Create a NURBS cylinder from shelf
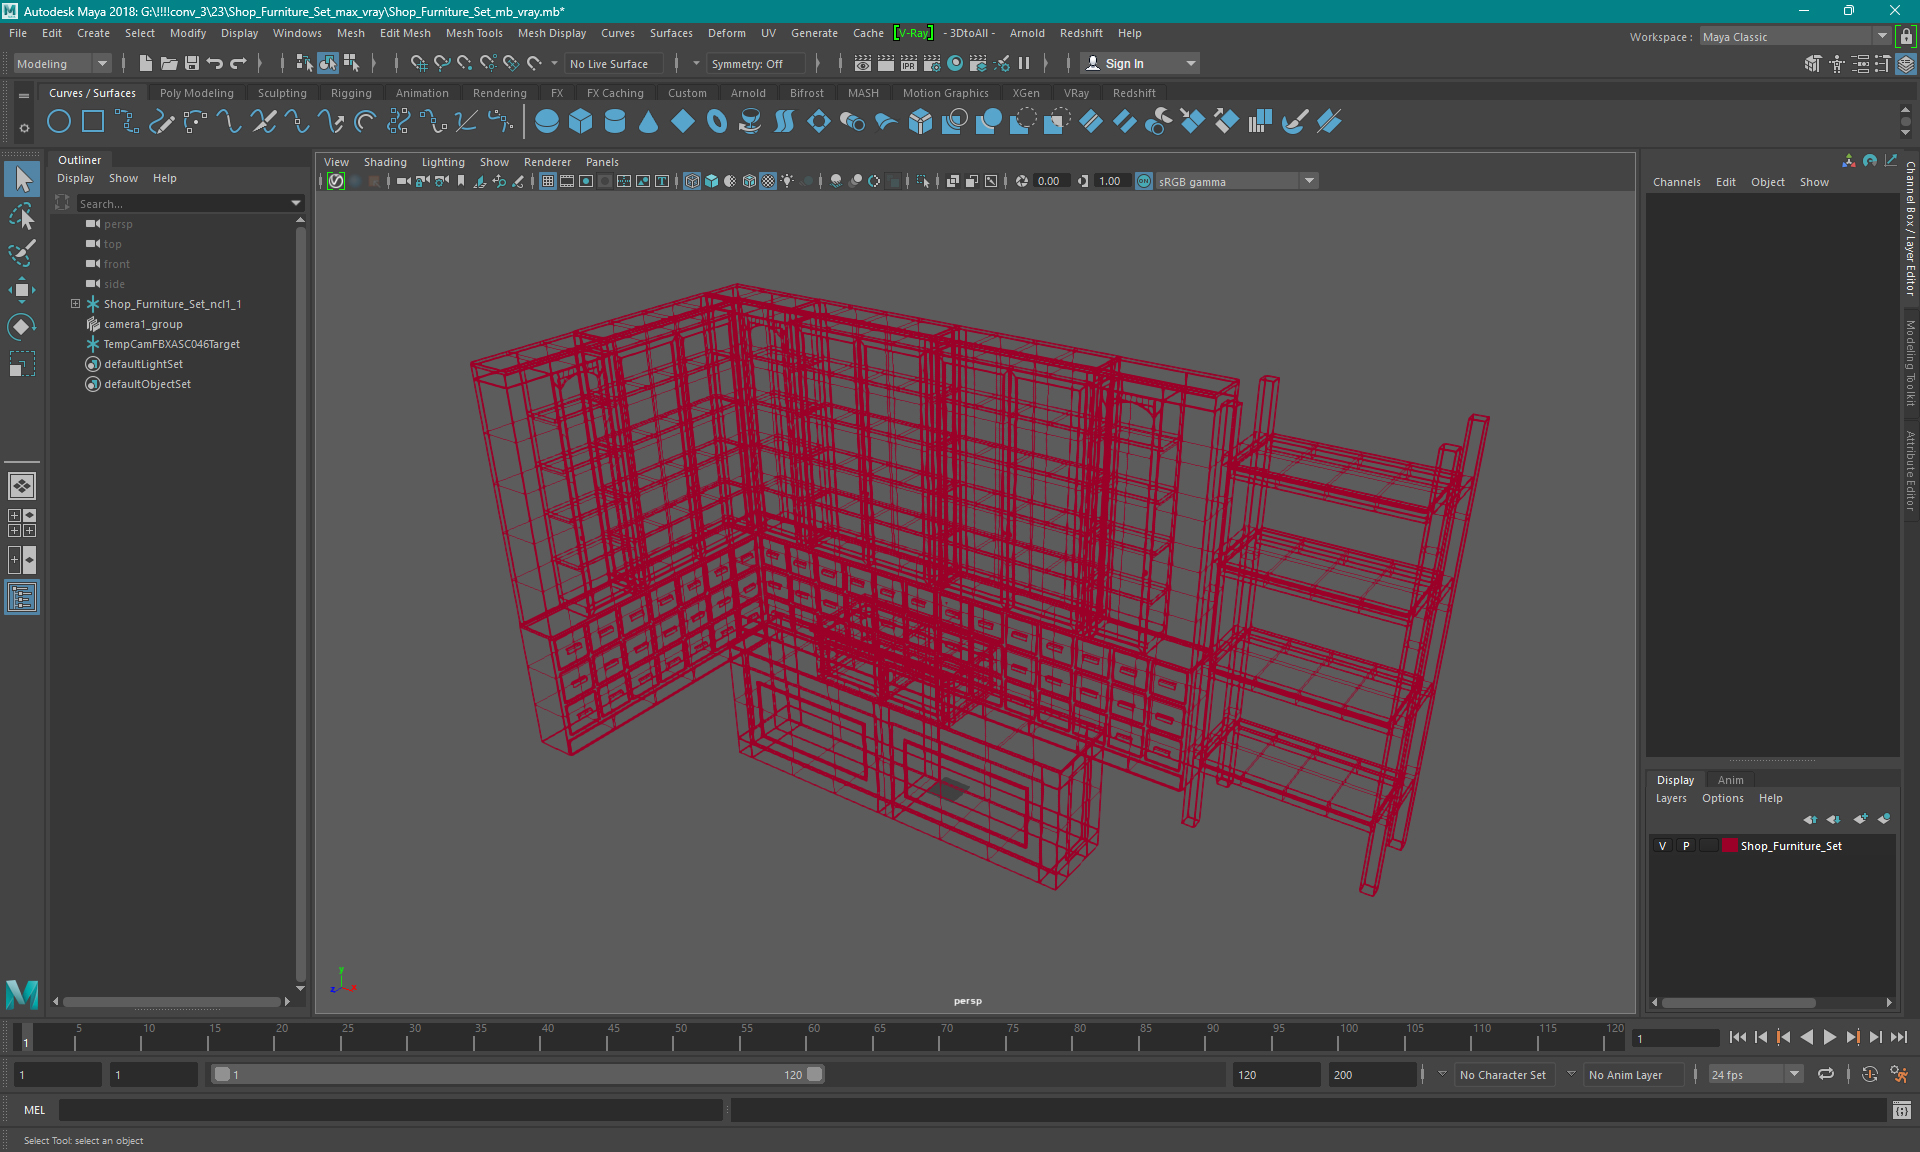Viewport: 1920px width, 1152px height. coord(615,122)
